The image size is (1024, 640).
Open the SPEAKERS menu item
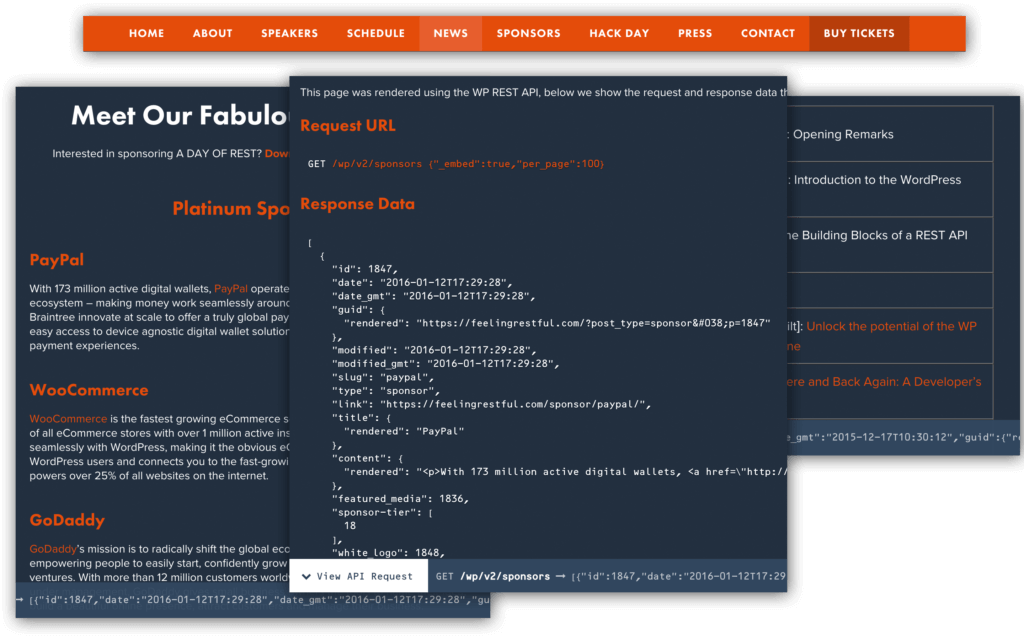tap(289, 33)
